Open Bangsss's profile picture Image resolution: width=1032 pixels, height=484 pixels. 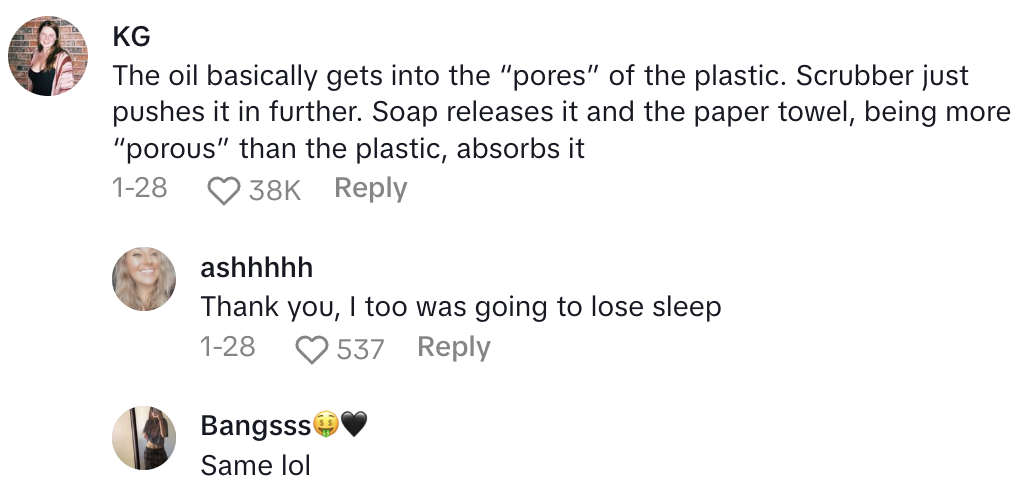[x=144, y=438]
